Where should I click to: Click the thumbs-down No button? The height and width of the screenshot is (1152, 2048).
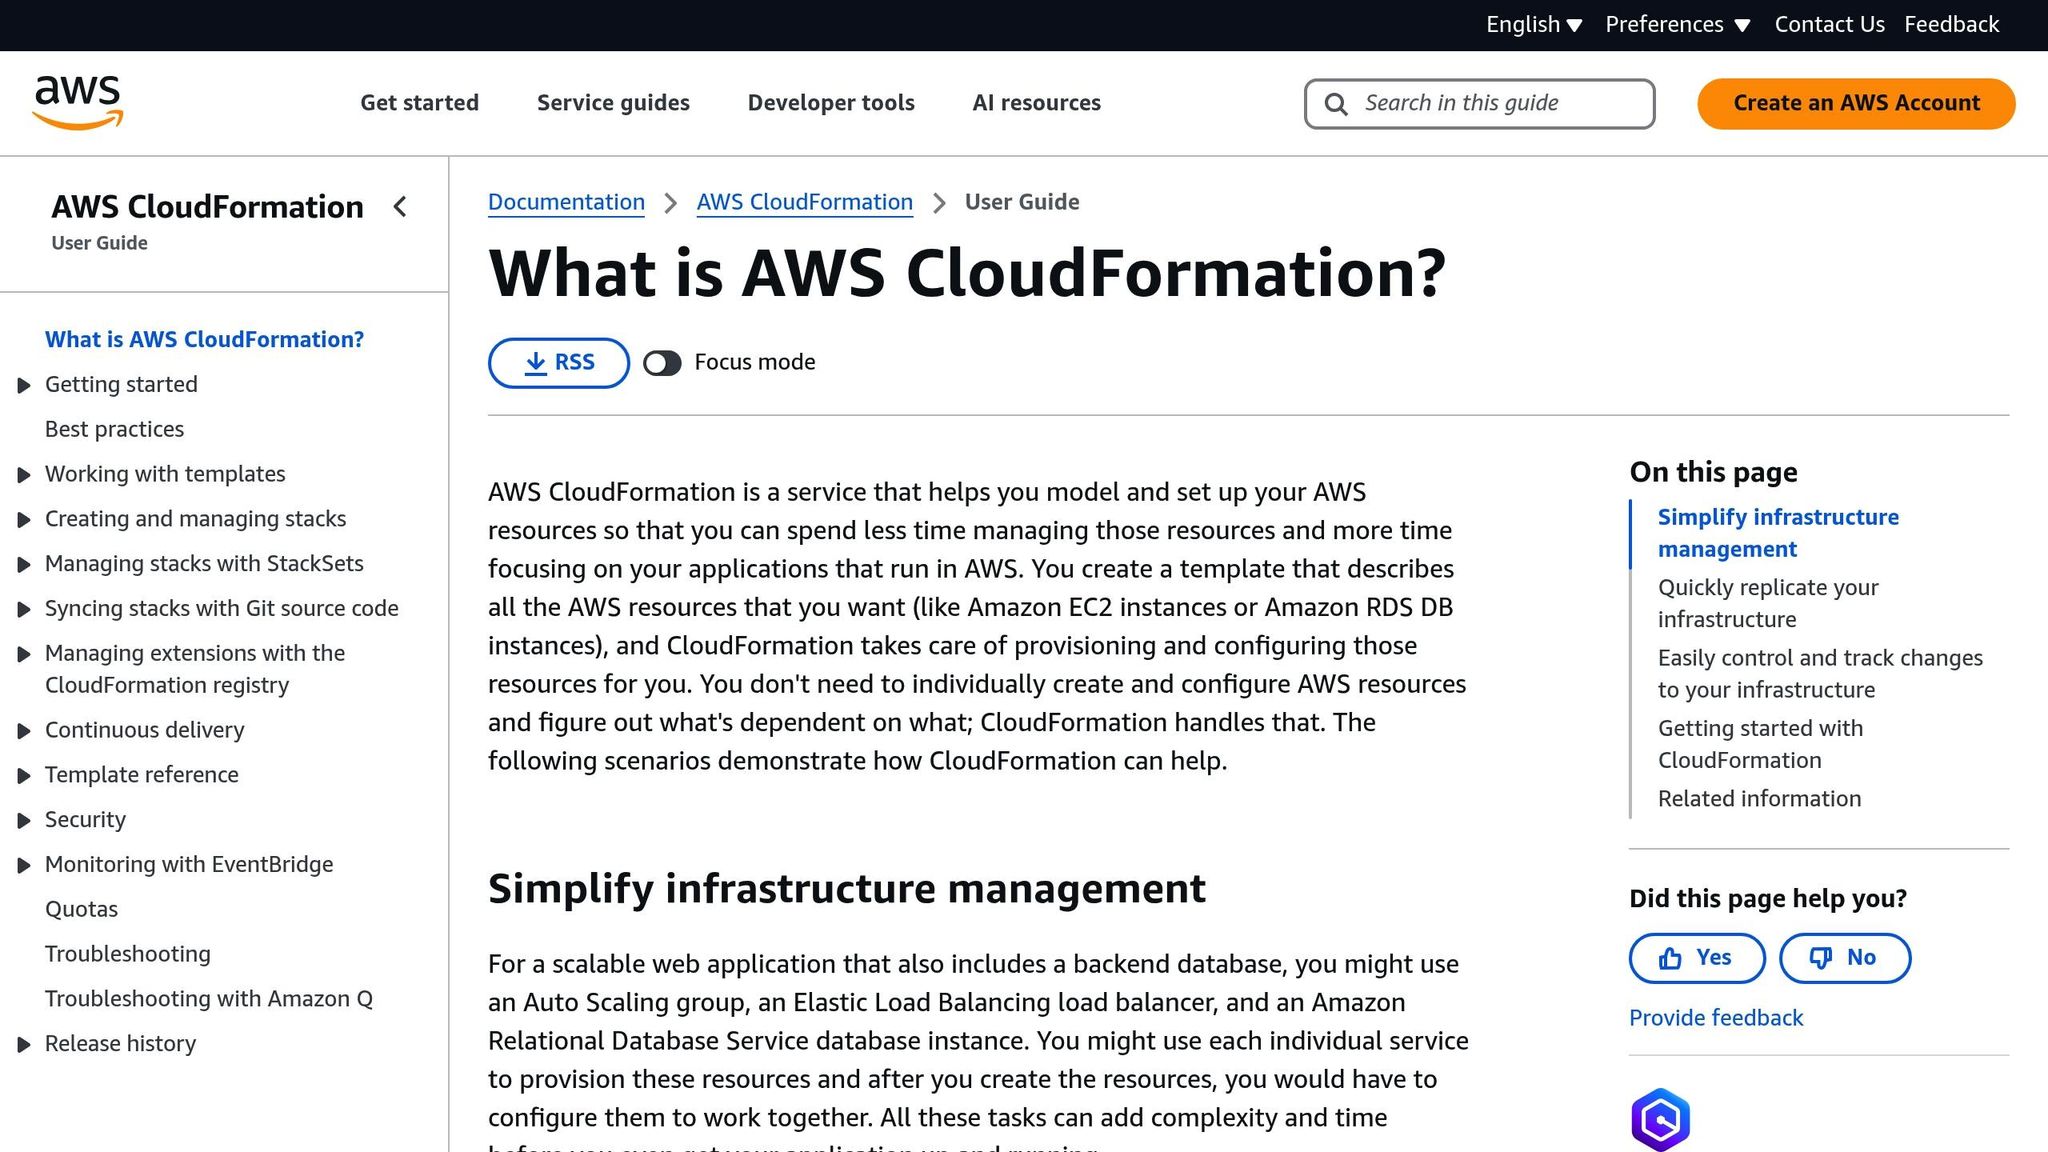coord(1845,958)
